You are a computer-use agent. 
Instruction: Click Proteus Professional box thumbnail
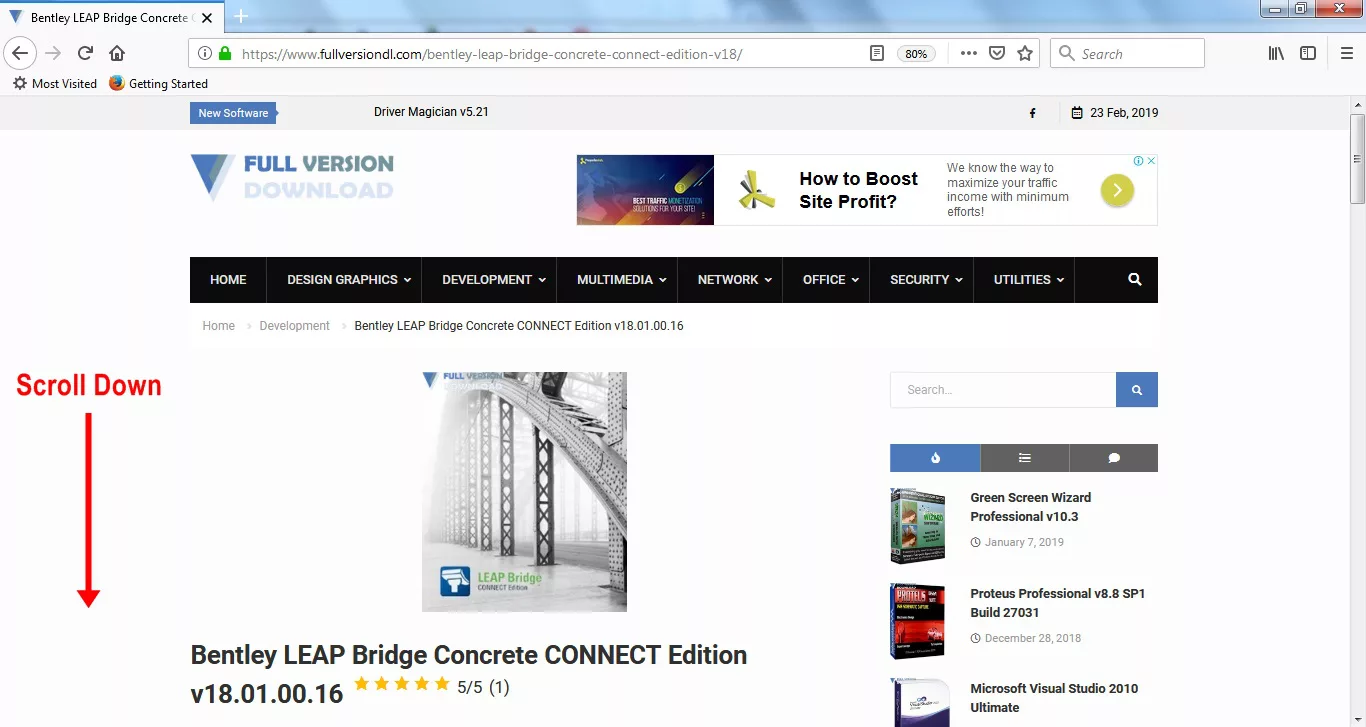coord(918,621)
